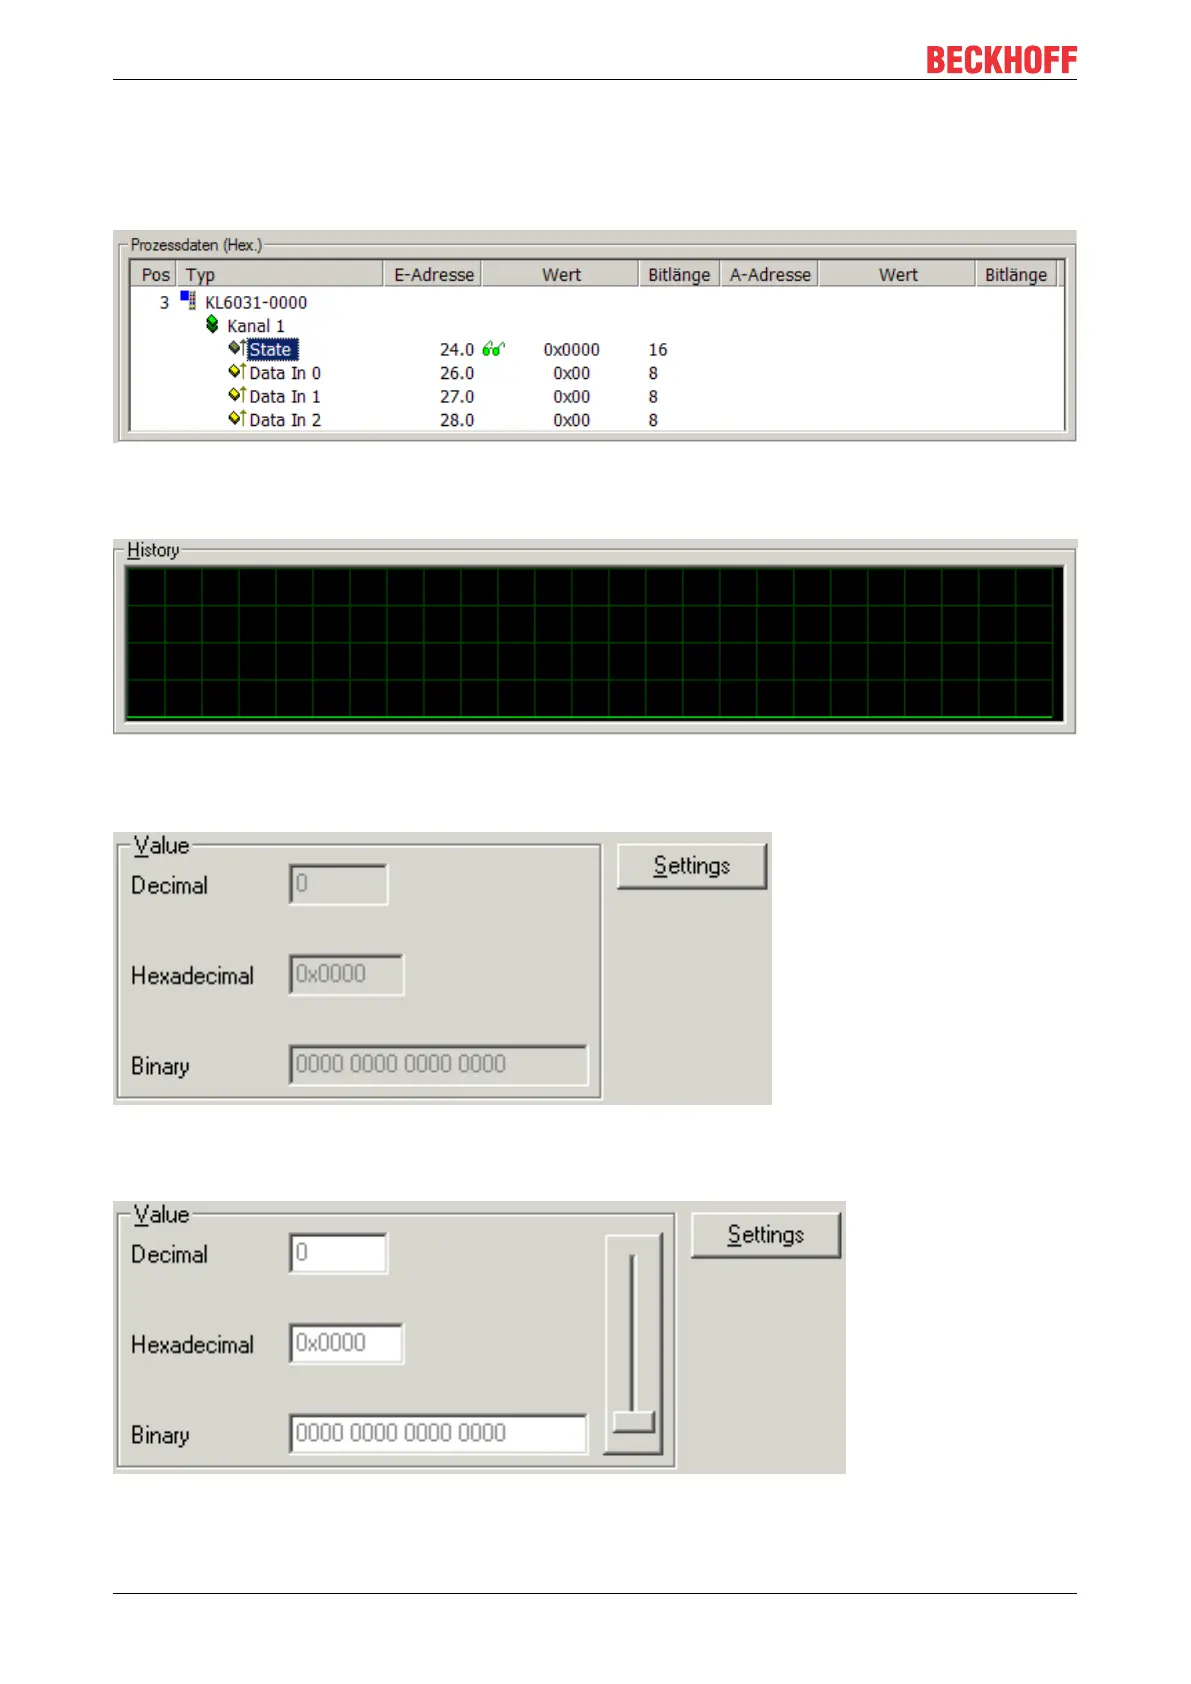Click the 0x0000 value of State
Viewport: 1191px width, 1684px height.
pos(572,349)
